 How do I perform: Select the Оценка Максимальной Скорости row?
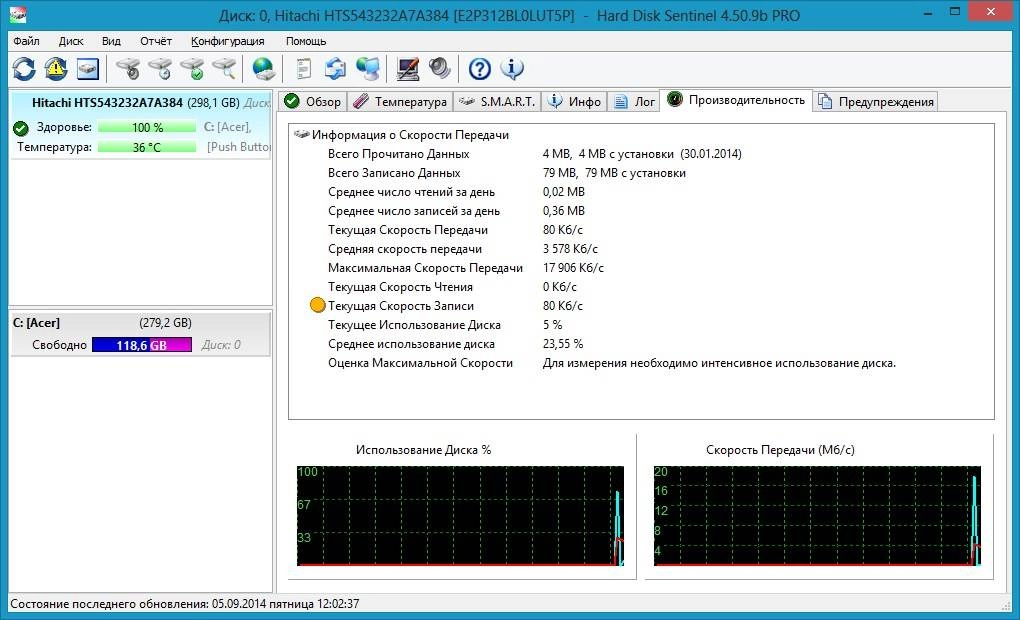611,362
